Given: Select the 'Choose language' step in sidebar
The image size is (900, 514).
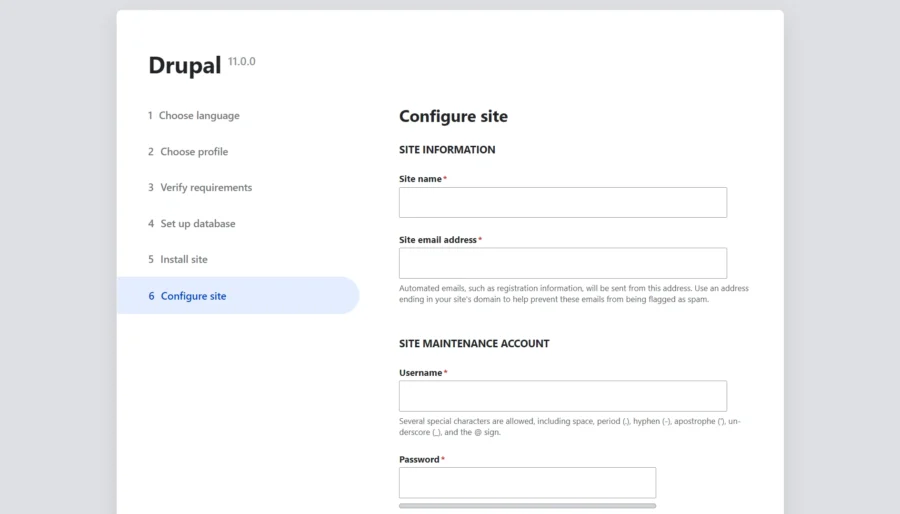Looking at the screenshot, I should coord(193,115).
